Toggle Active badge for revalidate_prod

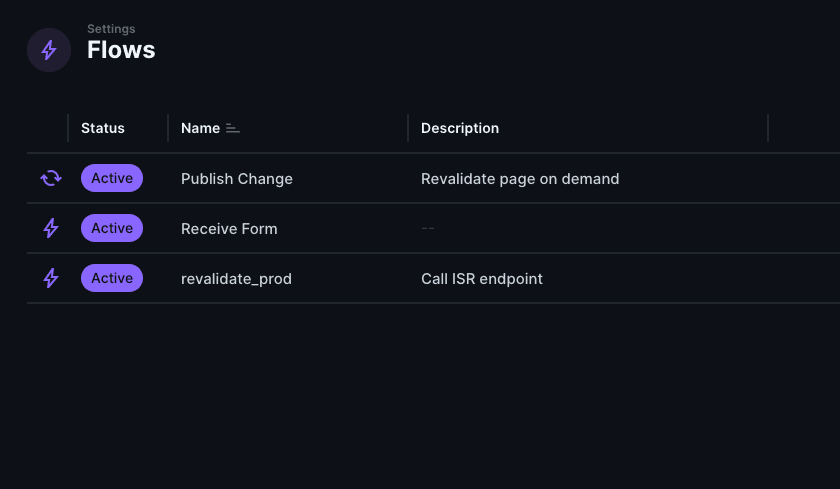(112, 278)
